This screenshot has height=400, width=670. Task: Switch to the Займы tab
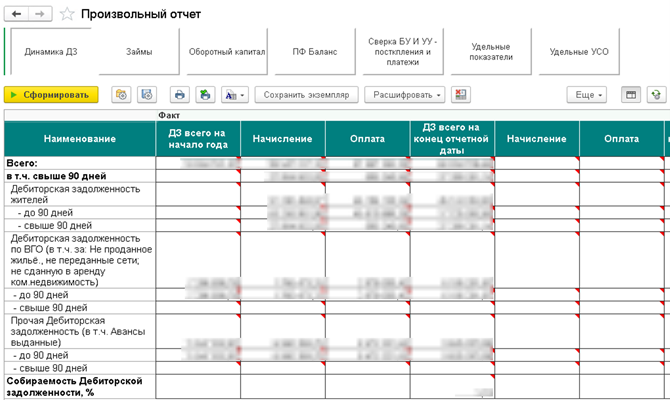coord(139,51)
